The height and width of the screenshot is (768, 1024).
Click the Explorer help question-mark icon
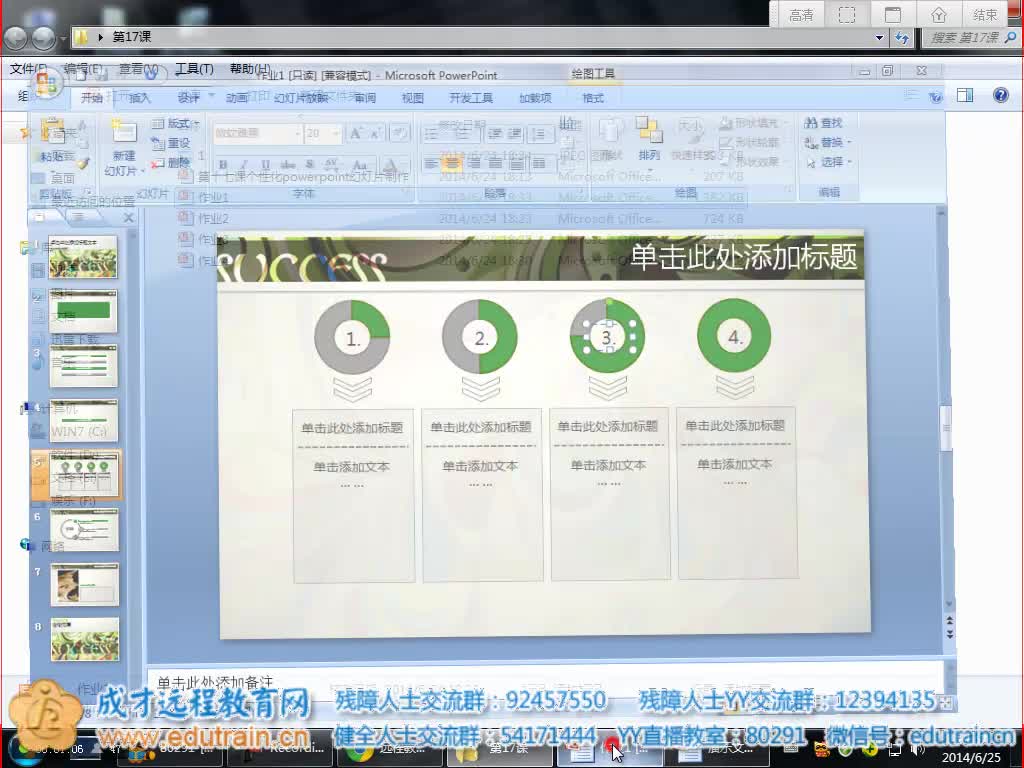(1000, 96)
